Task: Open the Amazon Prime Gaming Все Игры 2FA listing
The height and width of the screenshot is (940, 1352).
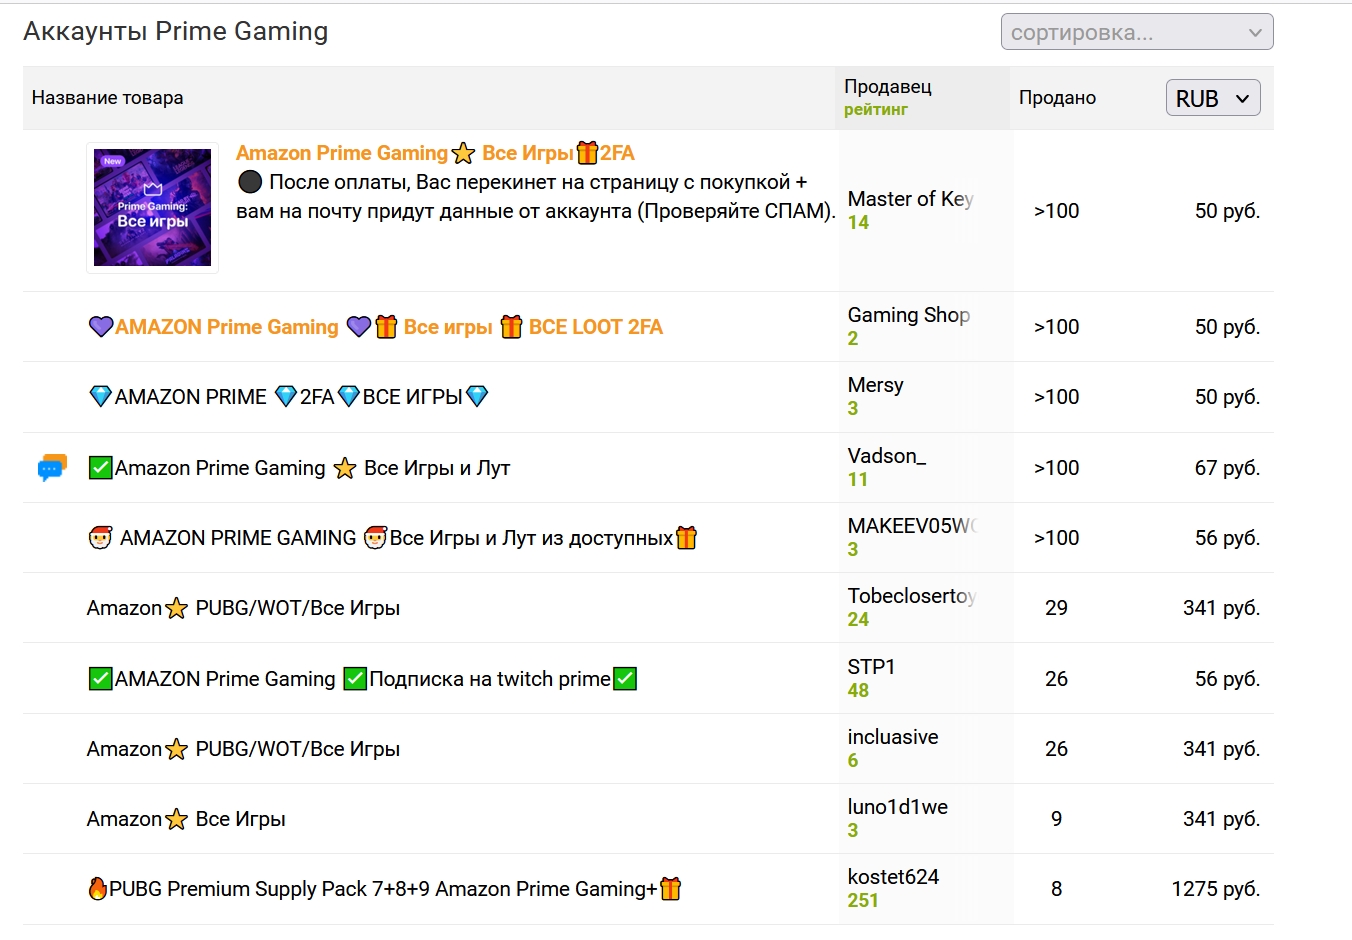Action: 435,153
